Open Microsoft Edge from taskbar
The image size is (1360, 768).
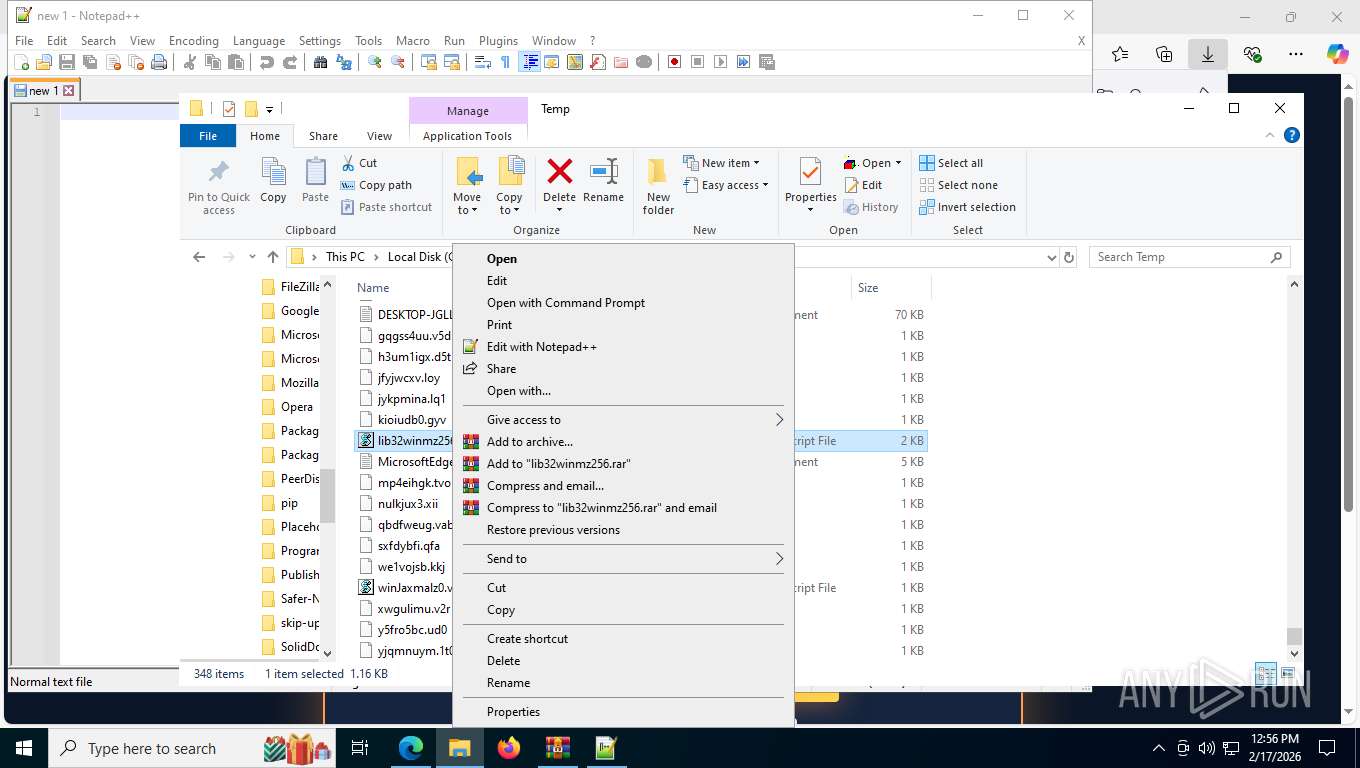click(x=411, y=748)
